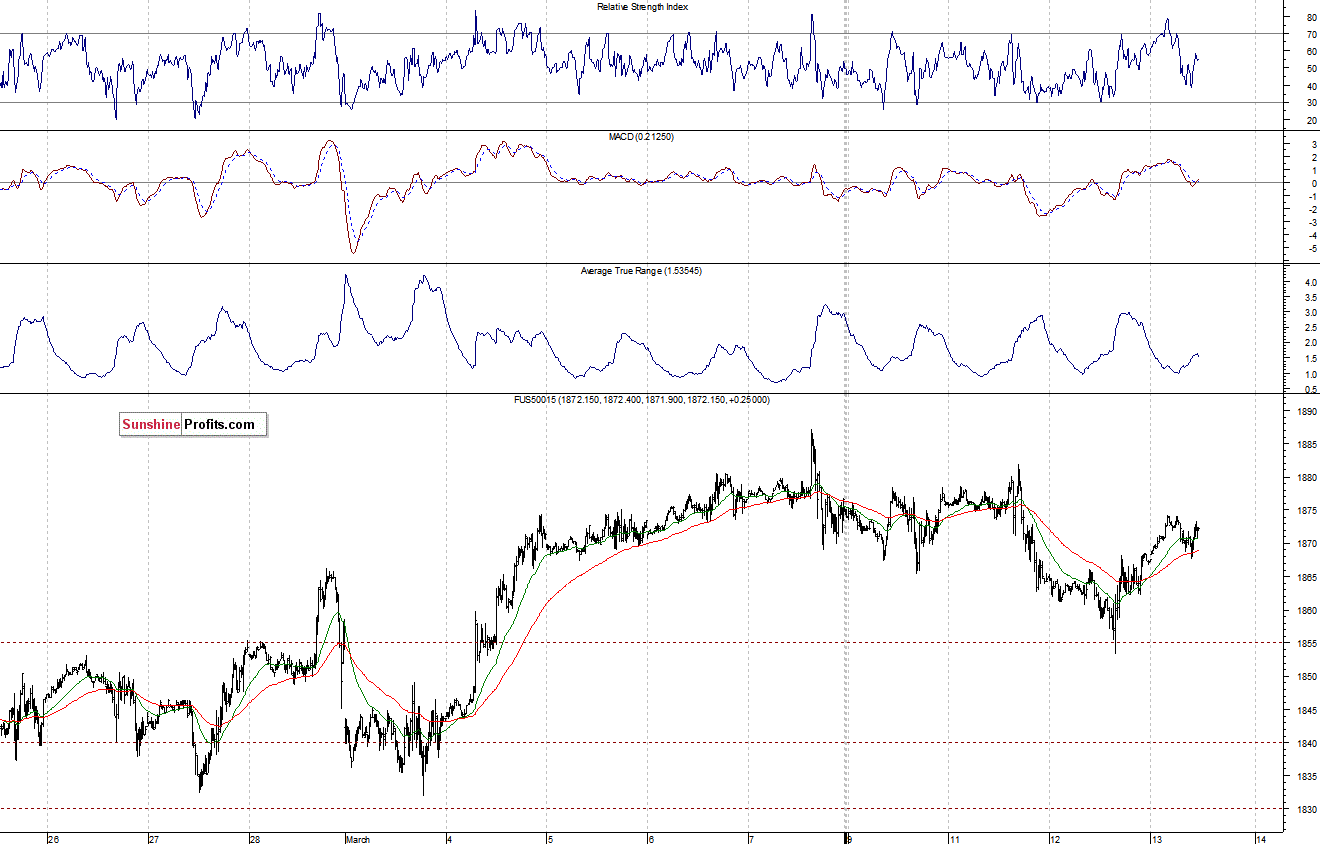
Task: Select the 11 date label on time axis
Action: [955, 839]
